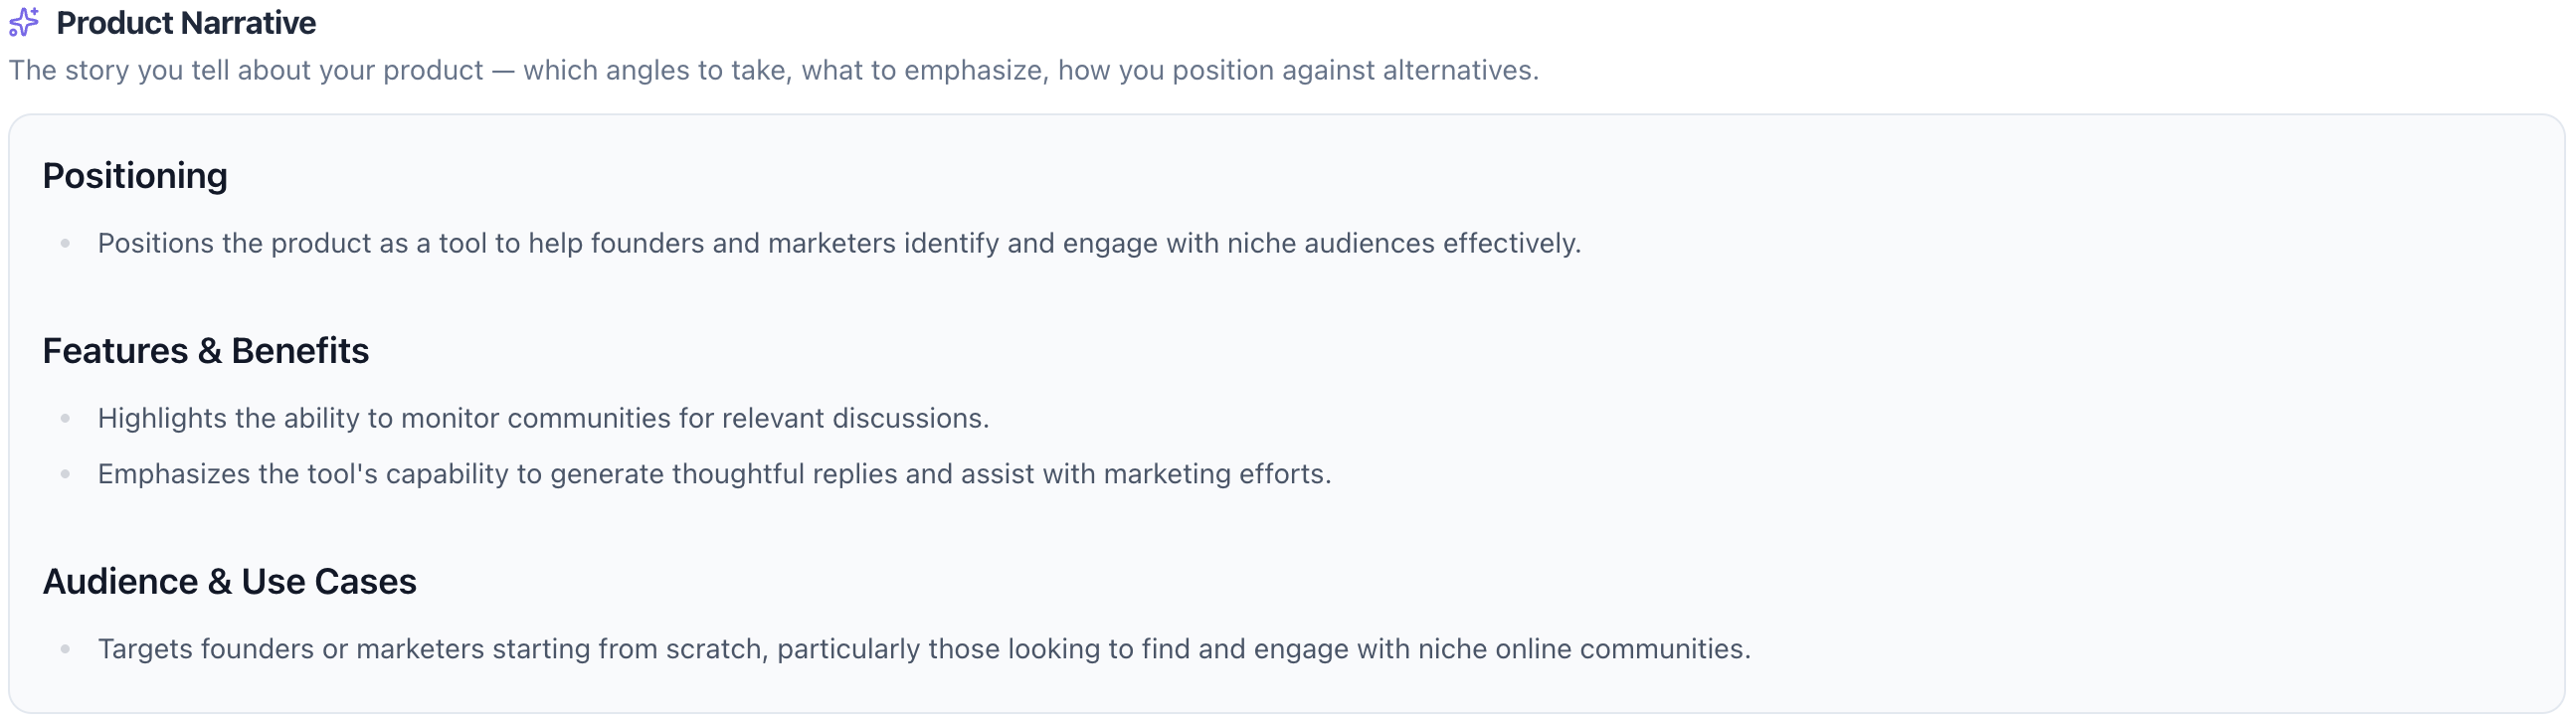Click the ampersand in Features & Benefits

(x=210, y=351)
